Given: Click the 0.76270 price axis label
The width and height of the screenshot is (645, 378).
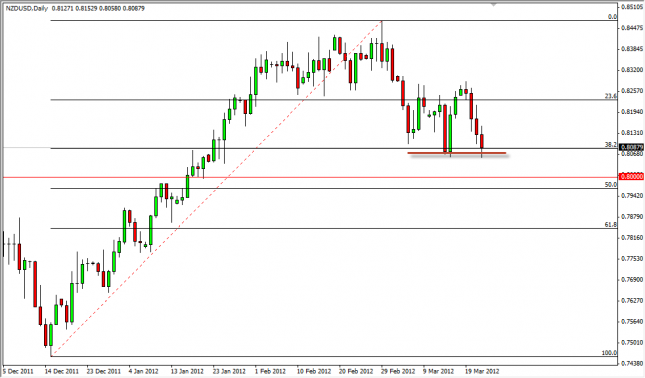Looking at the screenshot, I should point(632,300).
